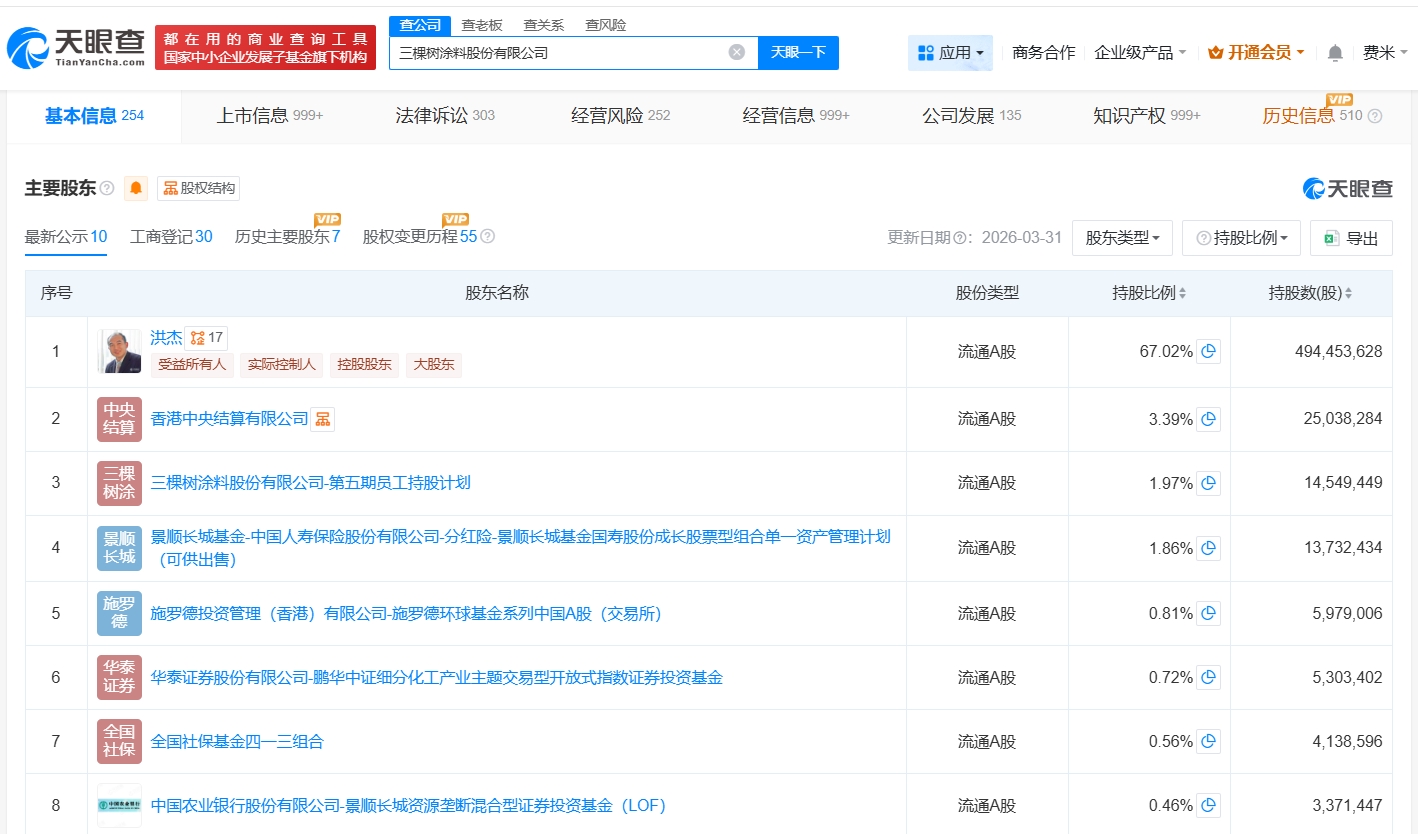Click the help icon beside 历史信息 510
1418x834 pixels.
1375,116
